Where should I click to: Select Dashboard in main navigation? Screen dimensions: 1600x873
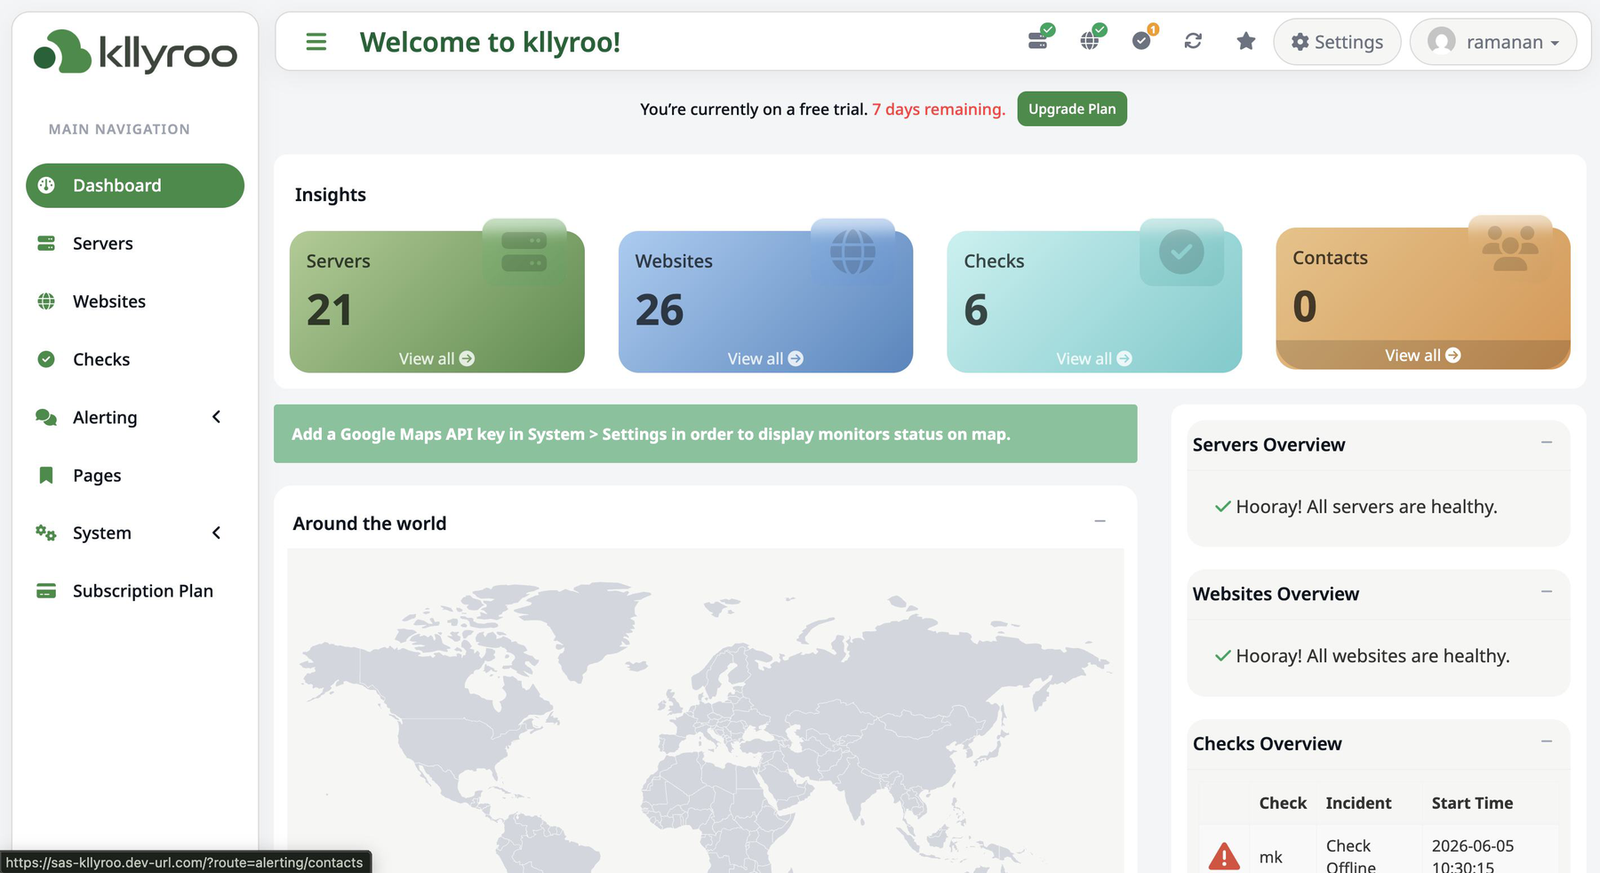(135, 186)
